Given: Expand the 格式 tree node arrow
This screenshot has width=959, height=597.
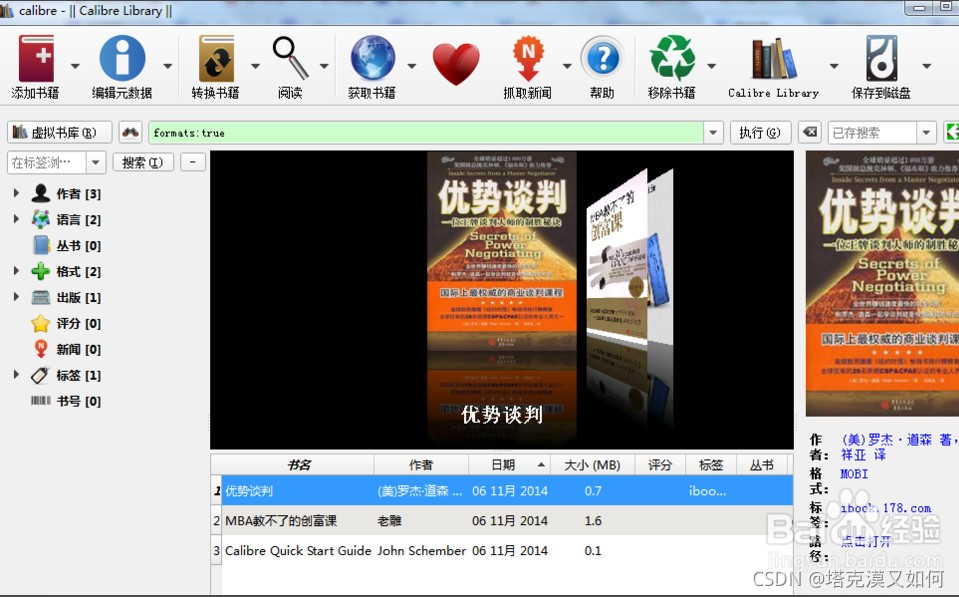Looking at the screenshot, I should [17, 270].
